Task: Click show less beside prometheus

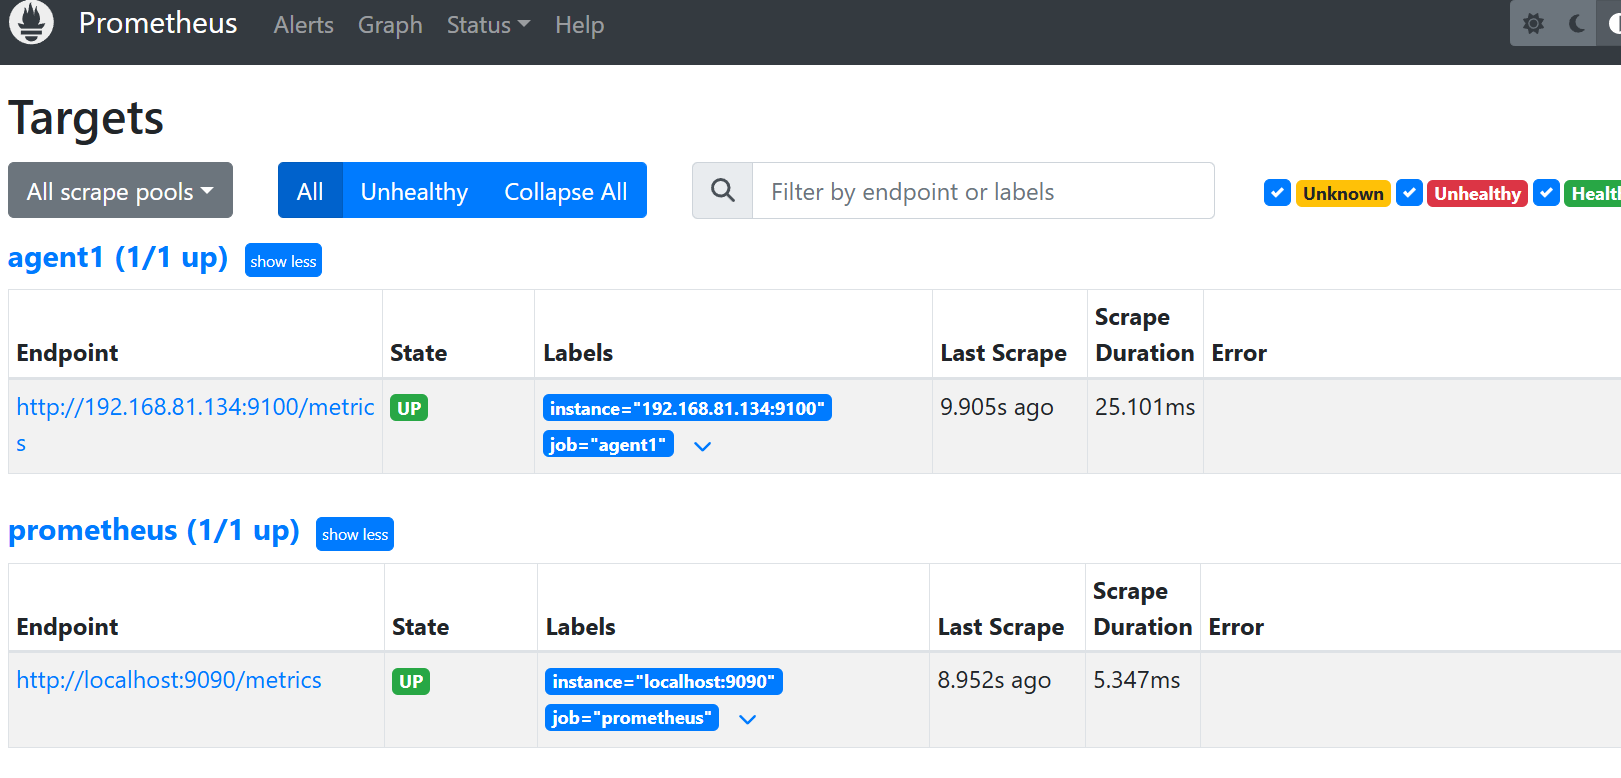Action: pos(355,534)
